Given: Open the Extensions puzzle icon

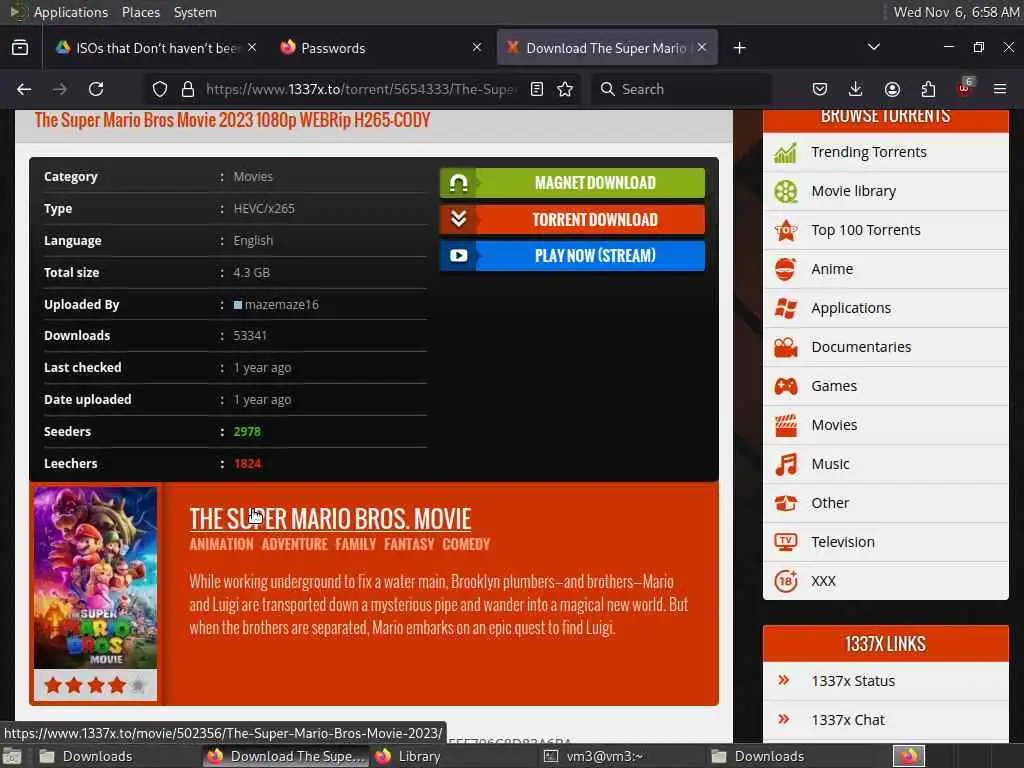Looking at the screenshot, I should [928, 89].
